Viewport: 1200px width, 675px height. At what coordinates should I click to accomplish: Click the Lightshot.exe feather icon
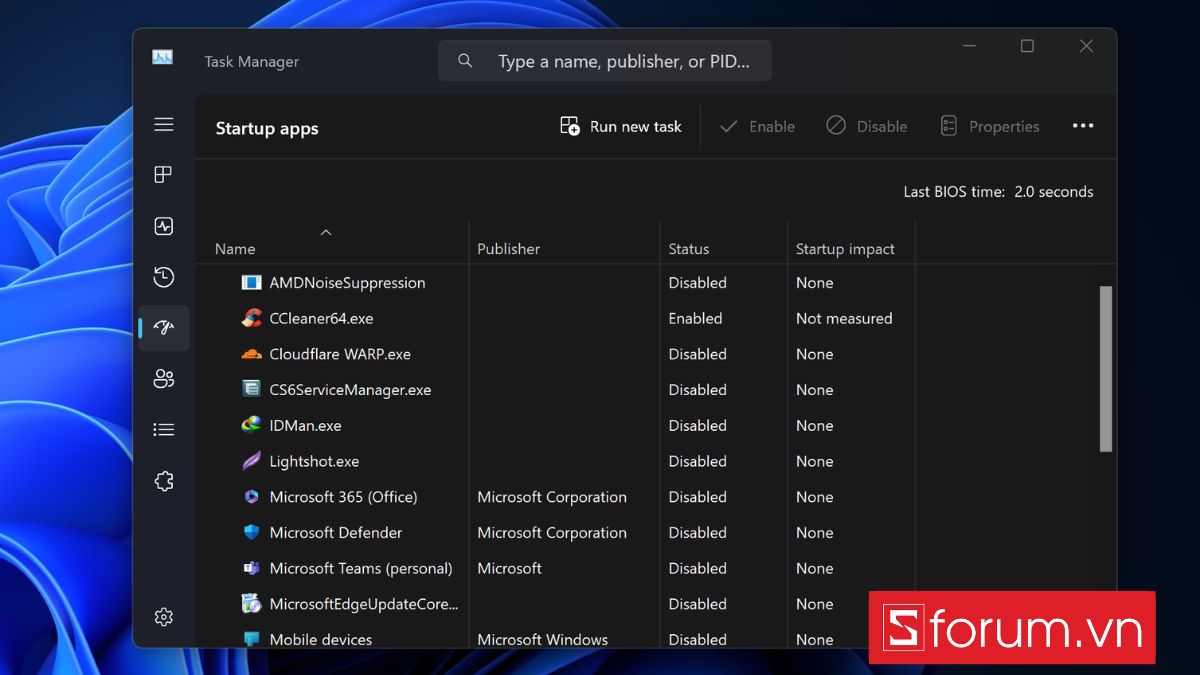pos(252,461)
